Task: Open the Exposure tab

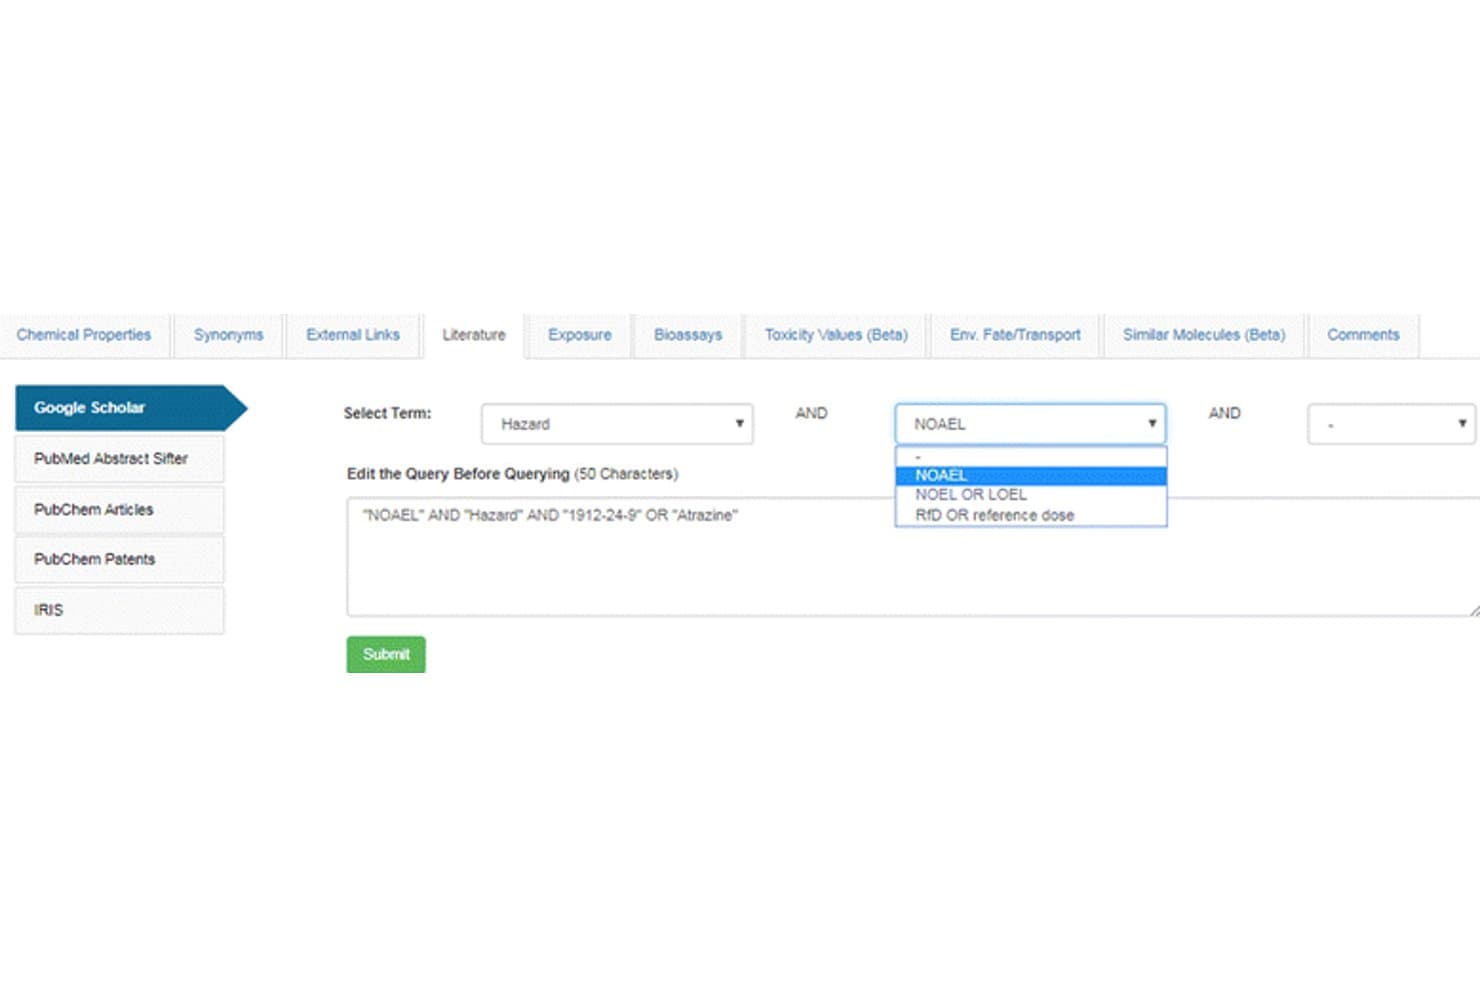Action: (580, 335)
